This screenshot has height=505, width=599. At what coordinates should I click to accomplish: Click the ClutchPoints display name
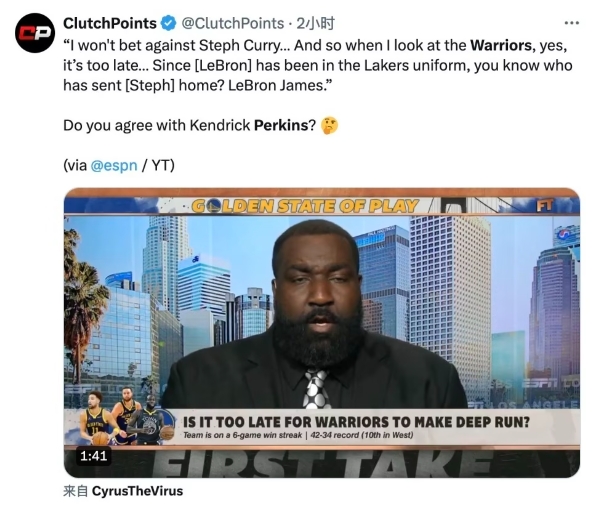coord(110,23)
